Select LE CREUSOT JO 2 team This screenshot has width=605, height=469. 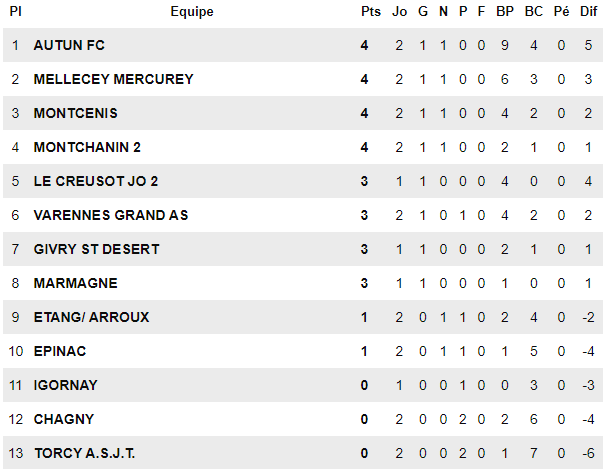point(96,181)
